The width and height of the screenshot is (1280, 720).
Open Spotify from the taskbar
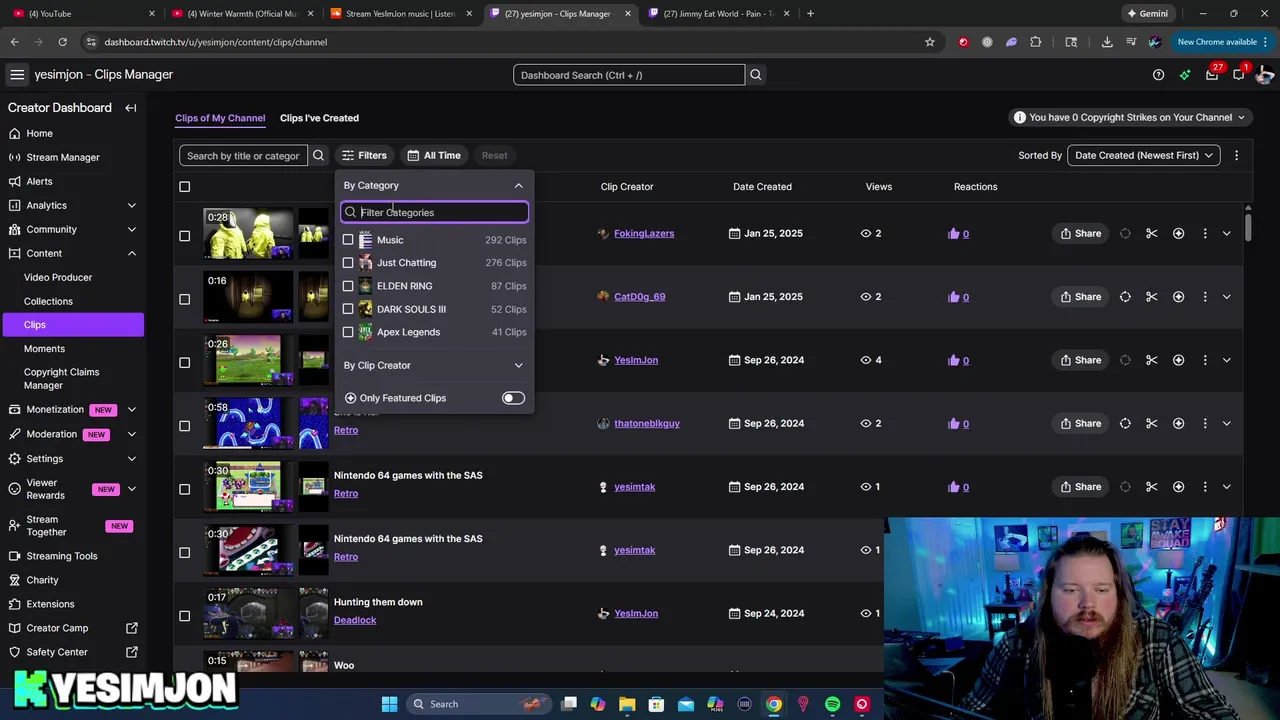832,704
